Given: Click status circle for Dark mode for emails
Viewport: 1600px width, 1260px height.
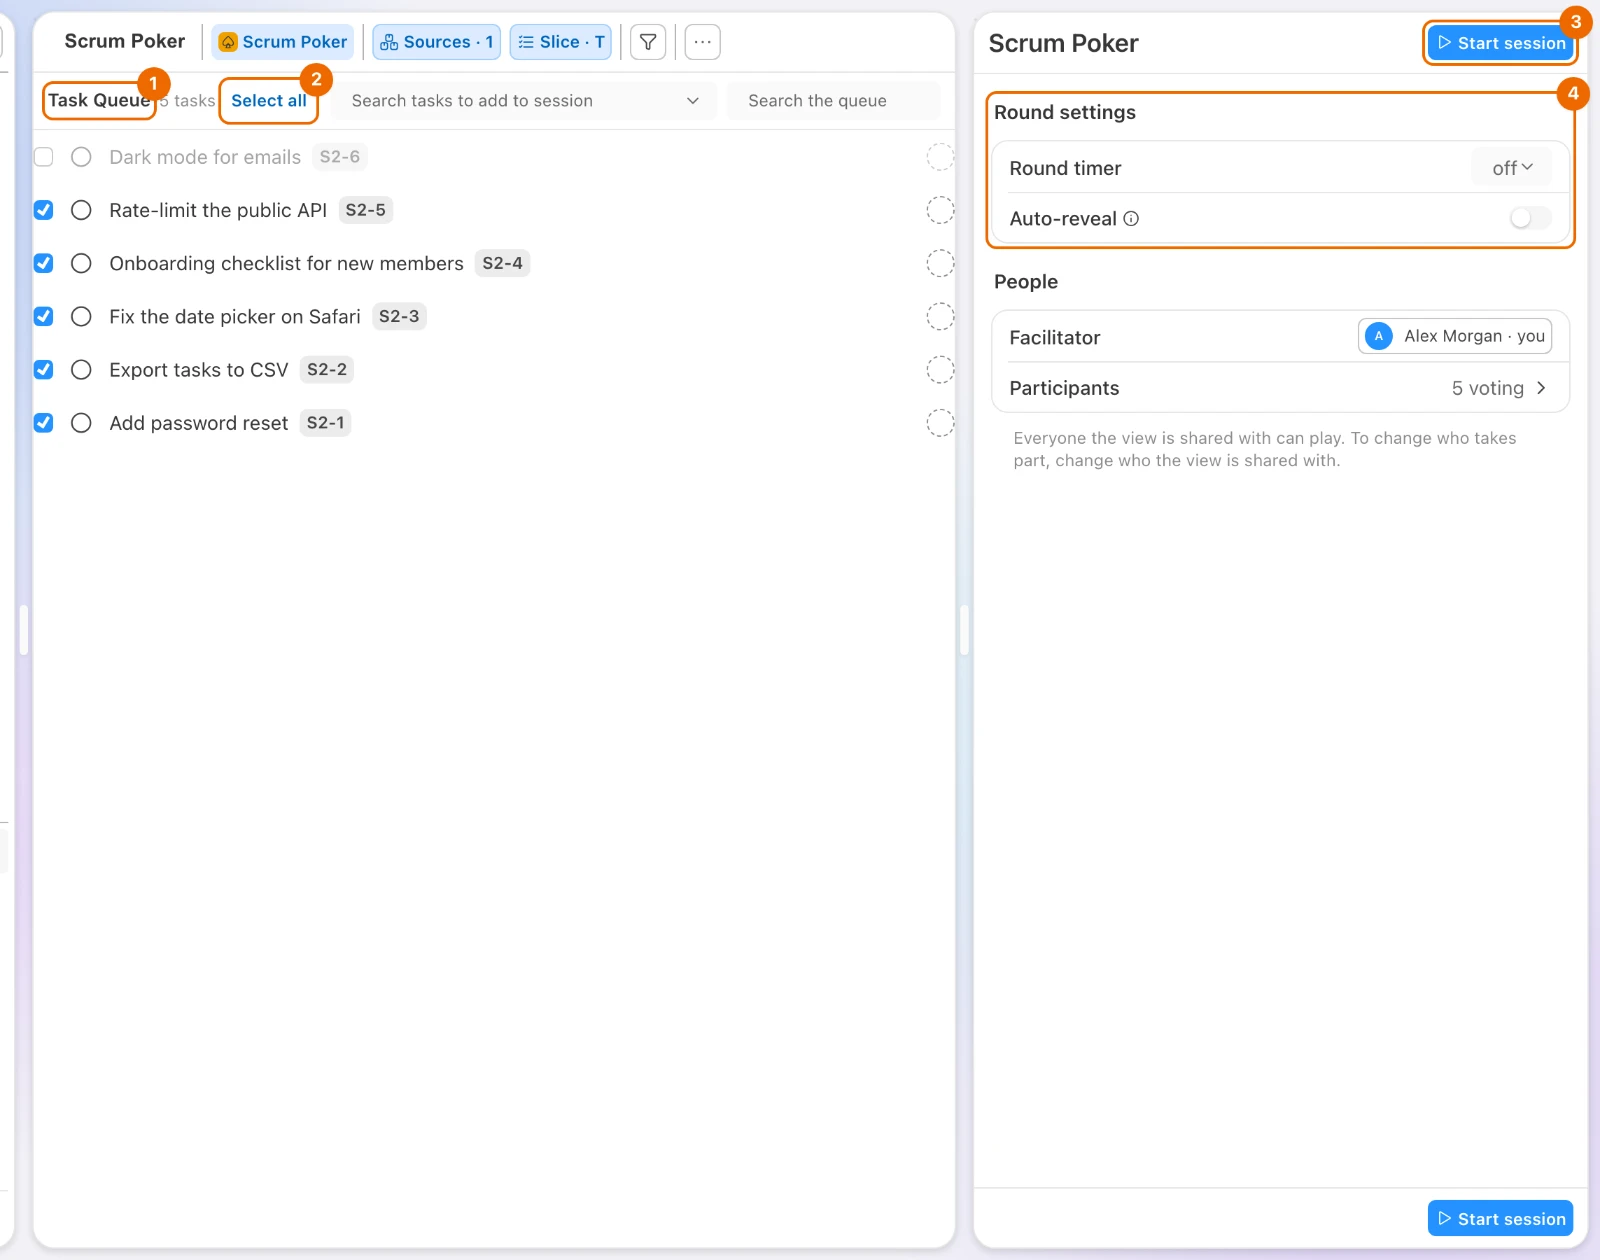Looking at the screenshot, I should point(82,157).
